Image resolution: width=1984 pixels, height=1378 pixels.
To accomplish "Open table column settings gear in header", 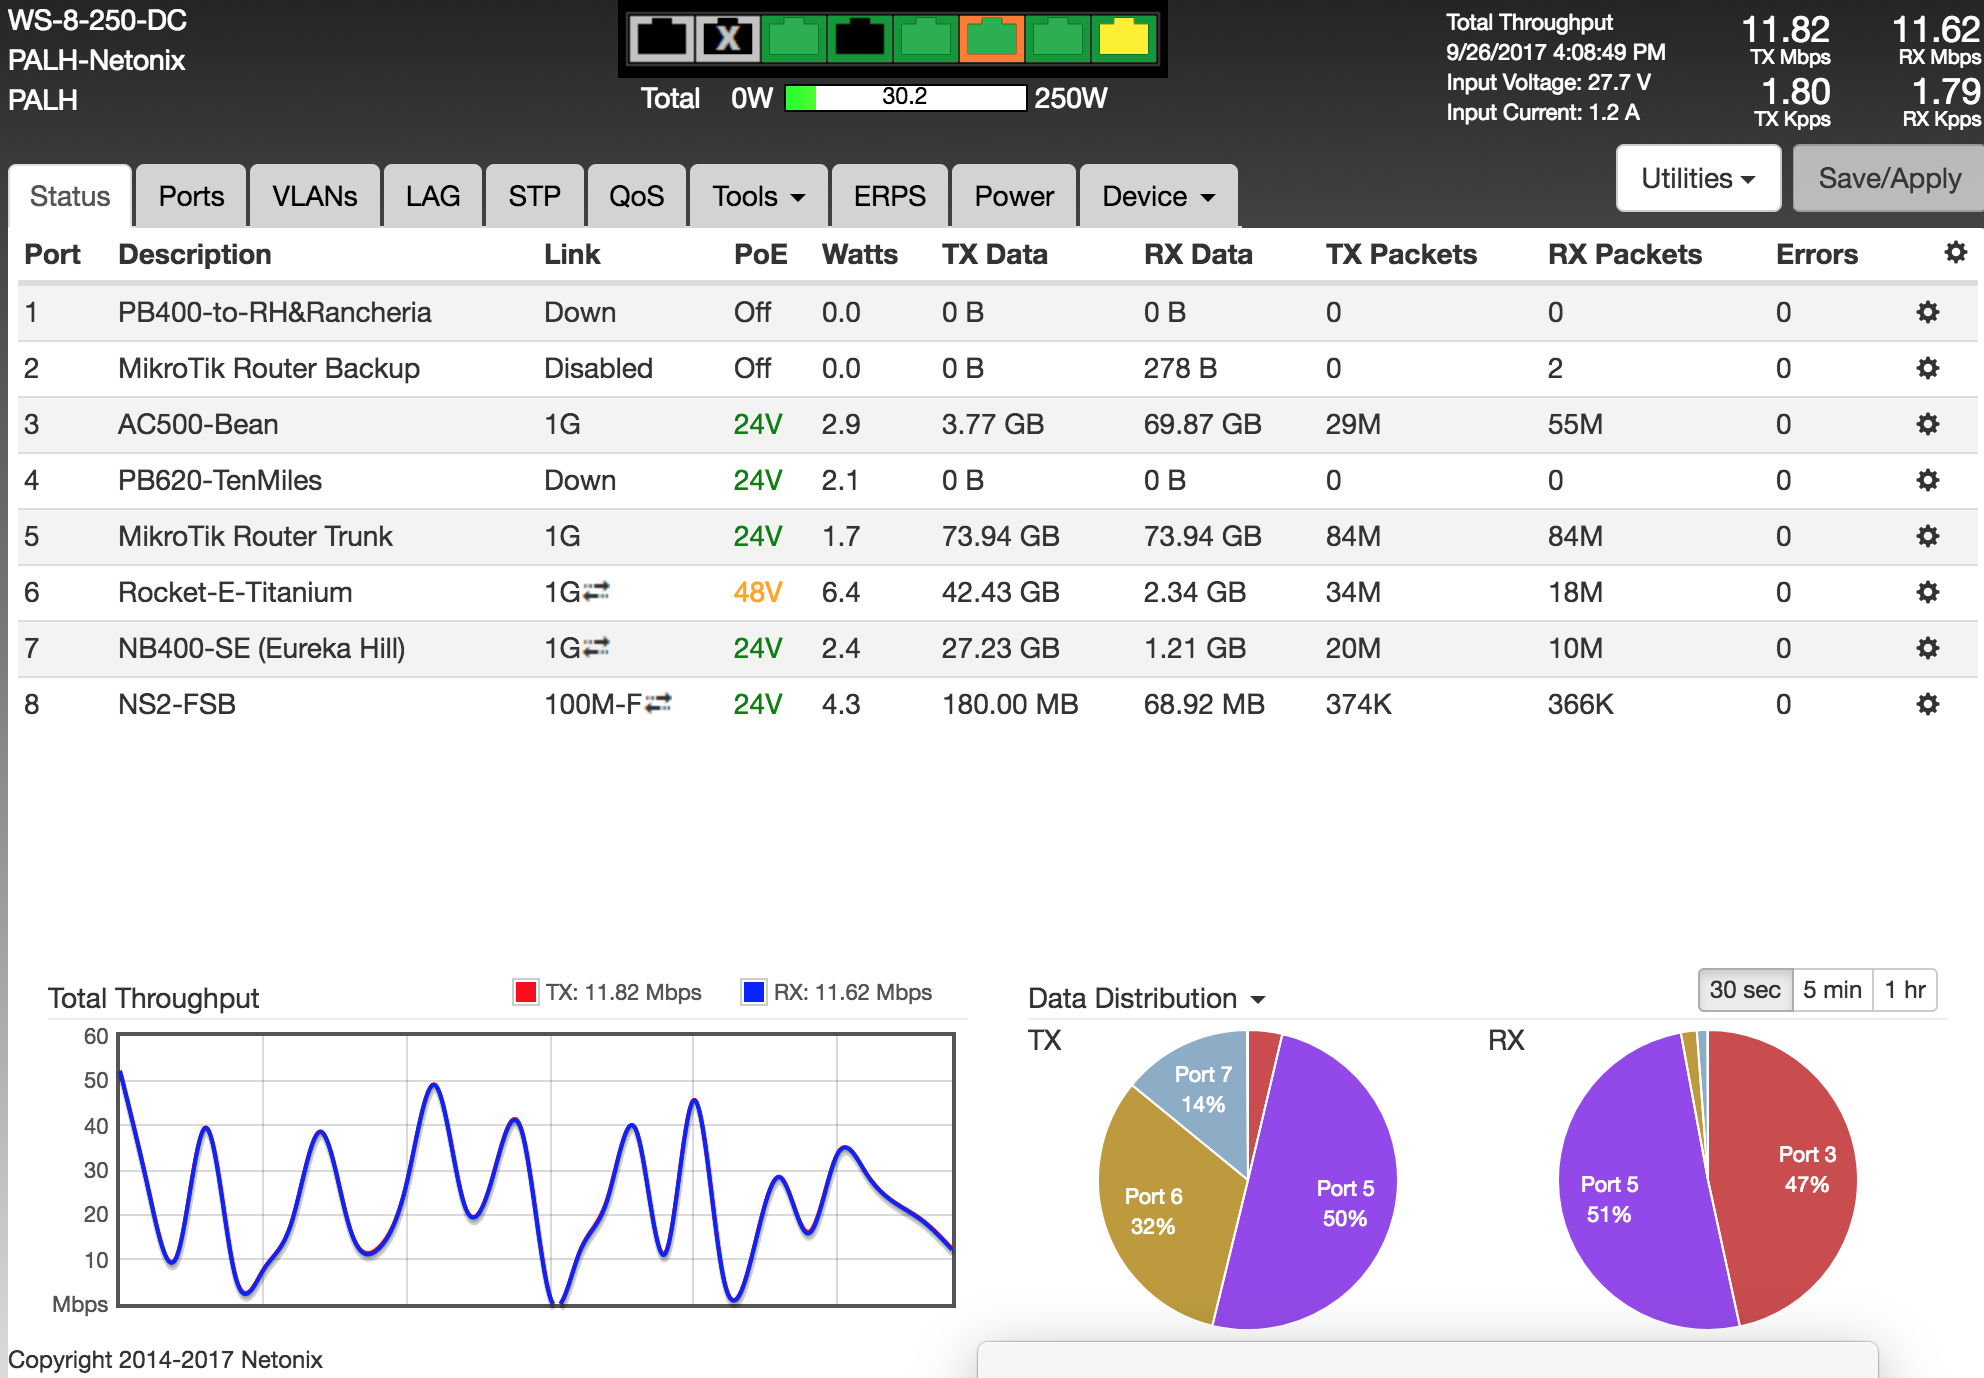I will [1955, 253].
